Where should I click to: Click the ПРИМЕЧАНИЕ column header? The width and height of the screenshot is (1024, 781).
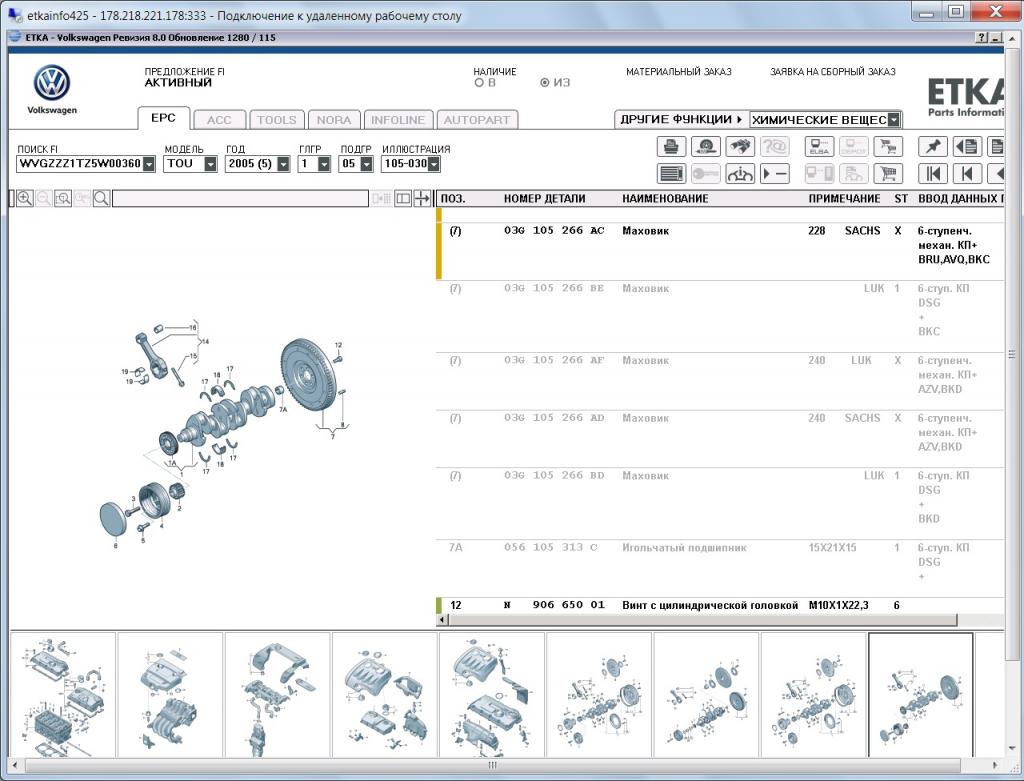click(844, 199)
